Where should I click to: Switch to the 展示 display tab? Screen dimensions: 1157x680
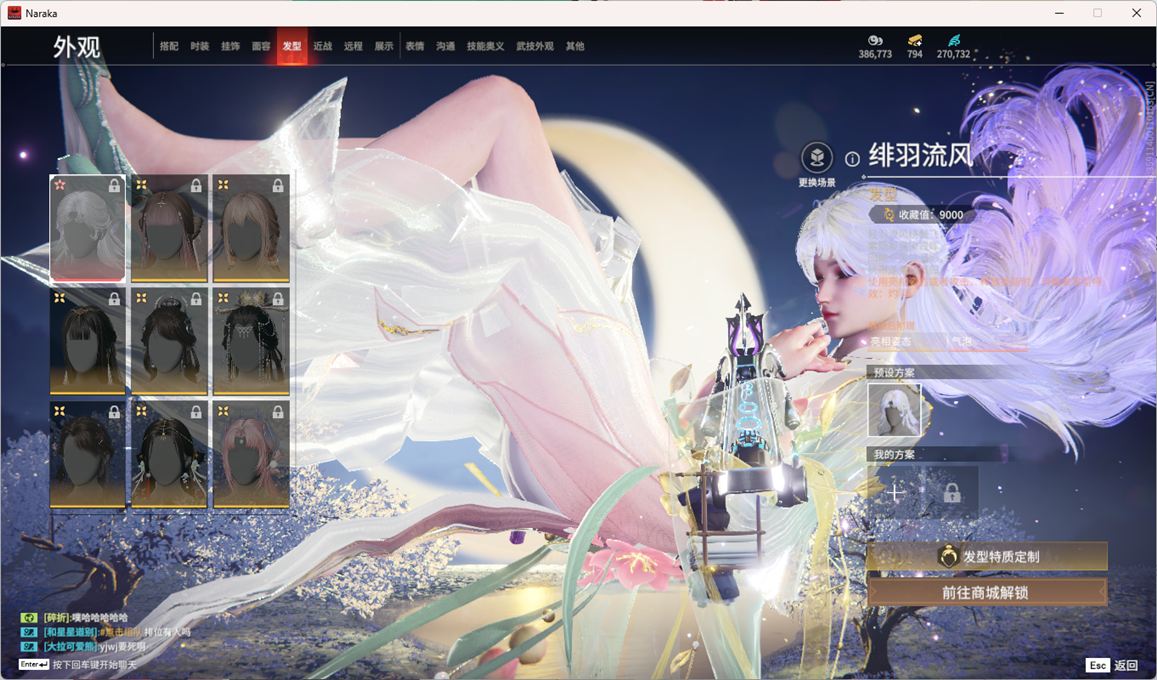(384, 46)
